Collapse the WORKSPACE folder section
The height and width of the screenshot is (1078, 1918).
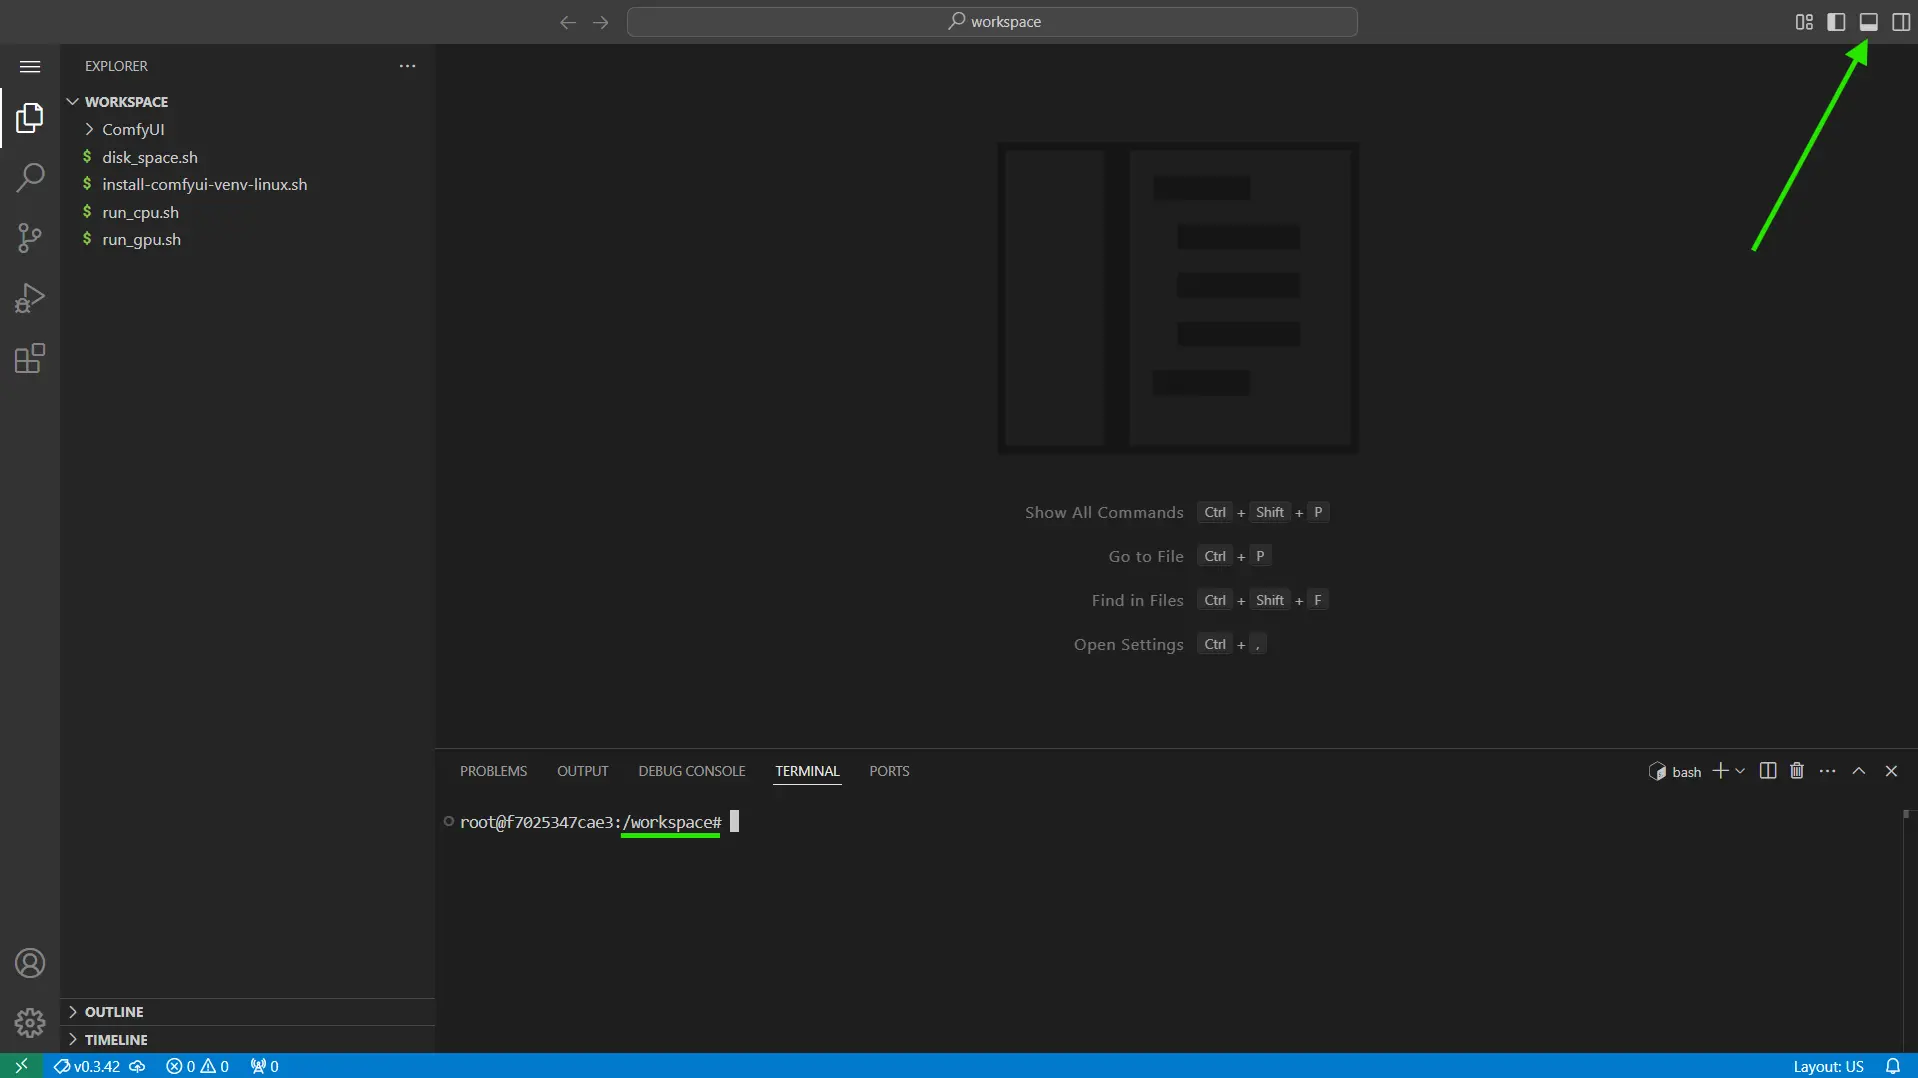coord(248,102)
